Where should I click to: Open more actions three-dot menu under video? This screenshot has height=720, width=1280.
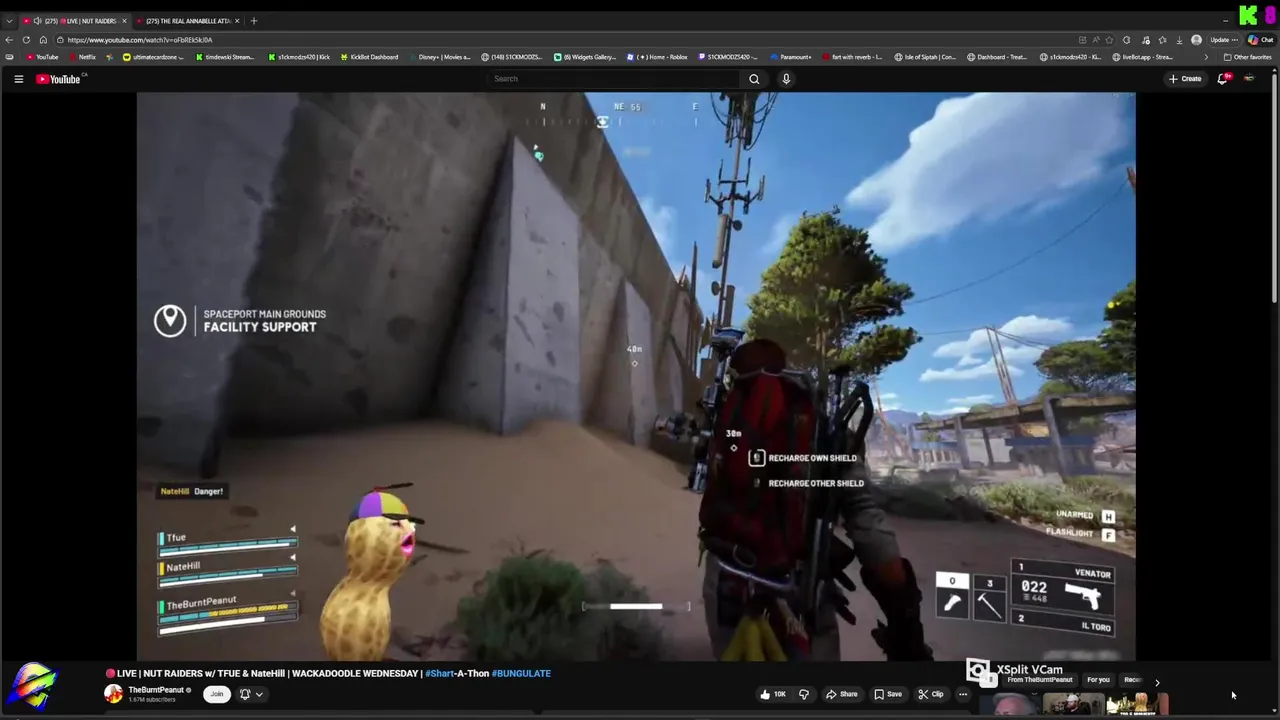pyautogui.click(x=963, y=694)
